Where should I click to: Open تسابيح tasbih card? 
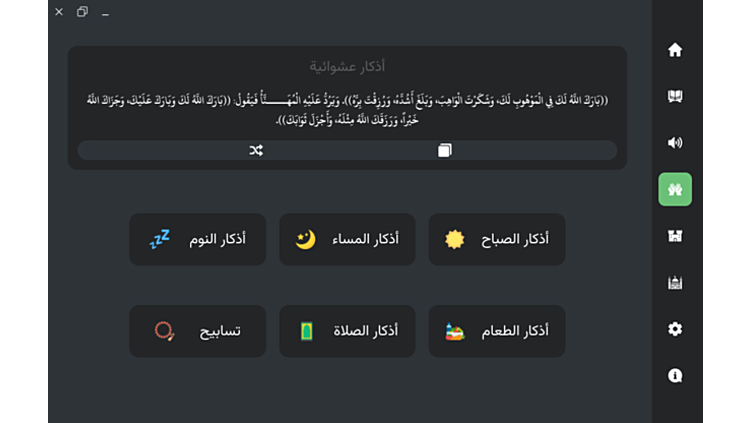(198, 331)
